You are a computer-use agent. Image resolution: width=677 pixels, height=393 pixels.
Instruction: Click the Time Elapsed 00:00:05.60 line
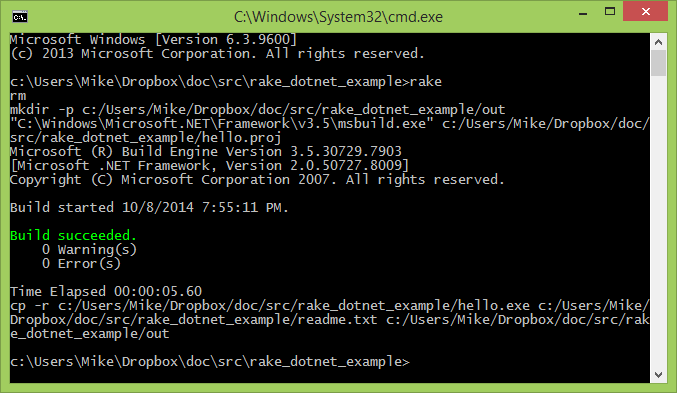[x=106, y=292]
